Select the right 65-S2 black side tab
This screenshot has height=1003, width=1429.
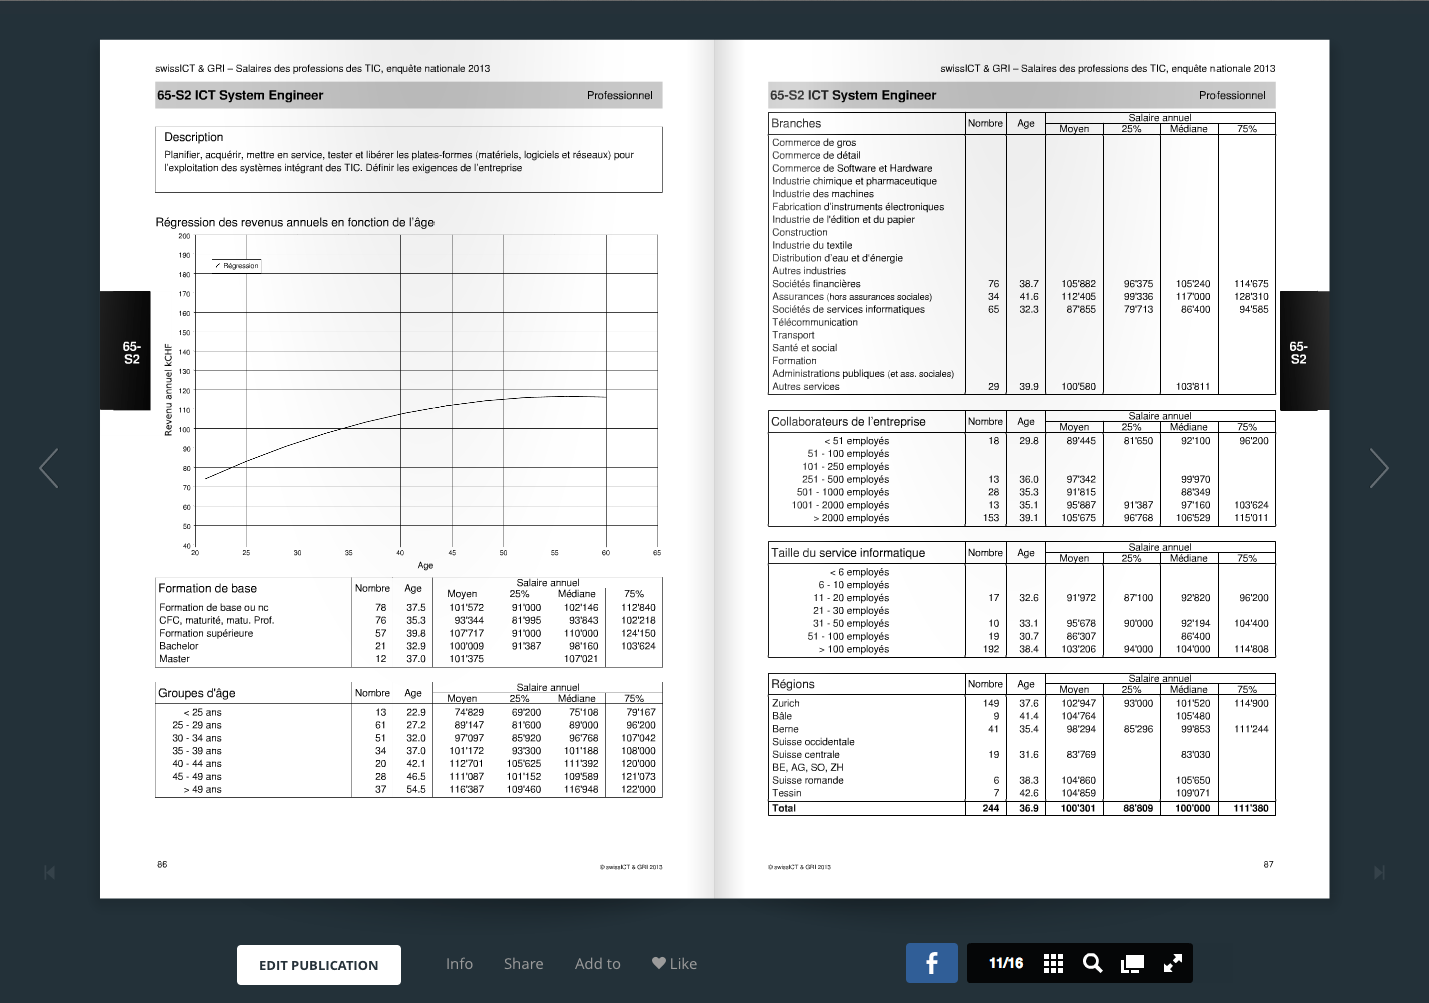(x=1298, y=352)
